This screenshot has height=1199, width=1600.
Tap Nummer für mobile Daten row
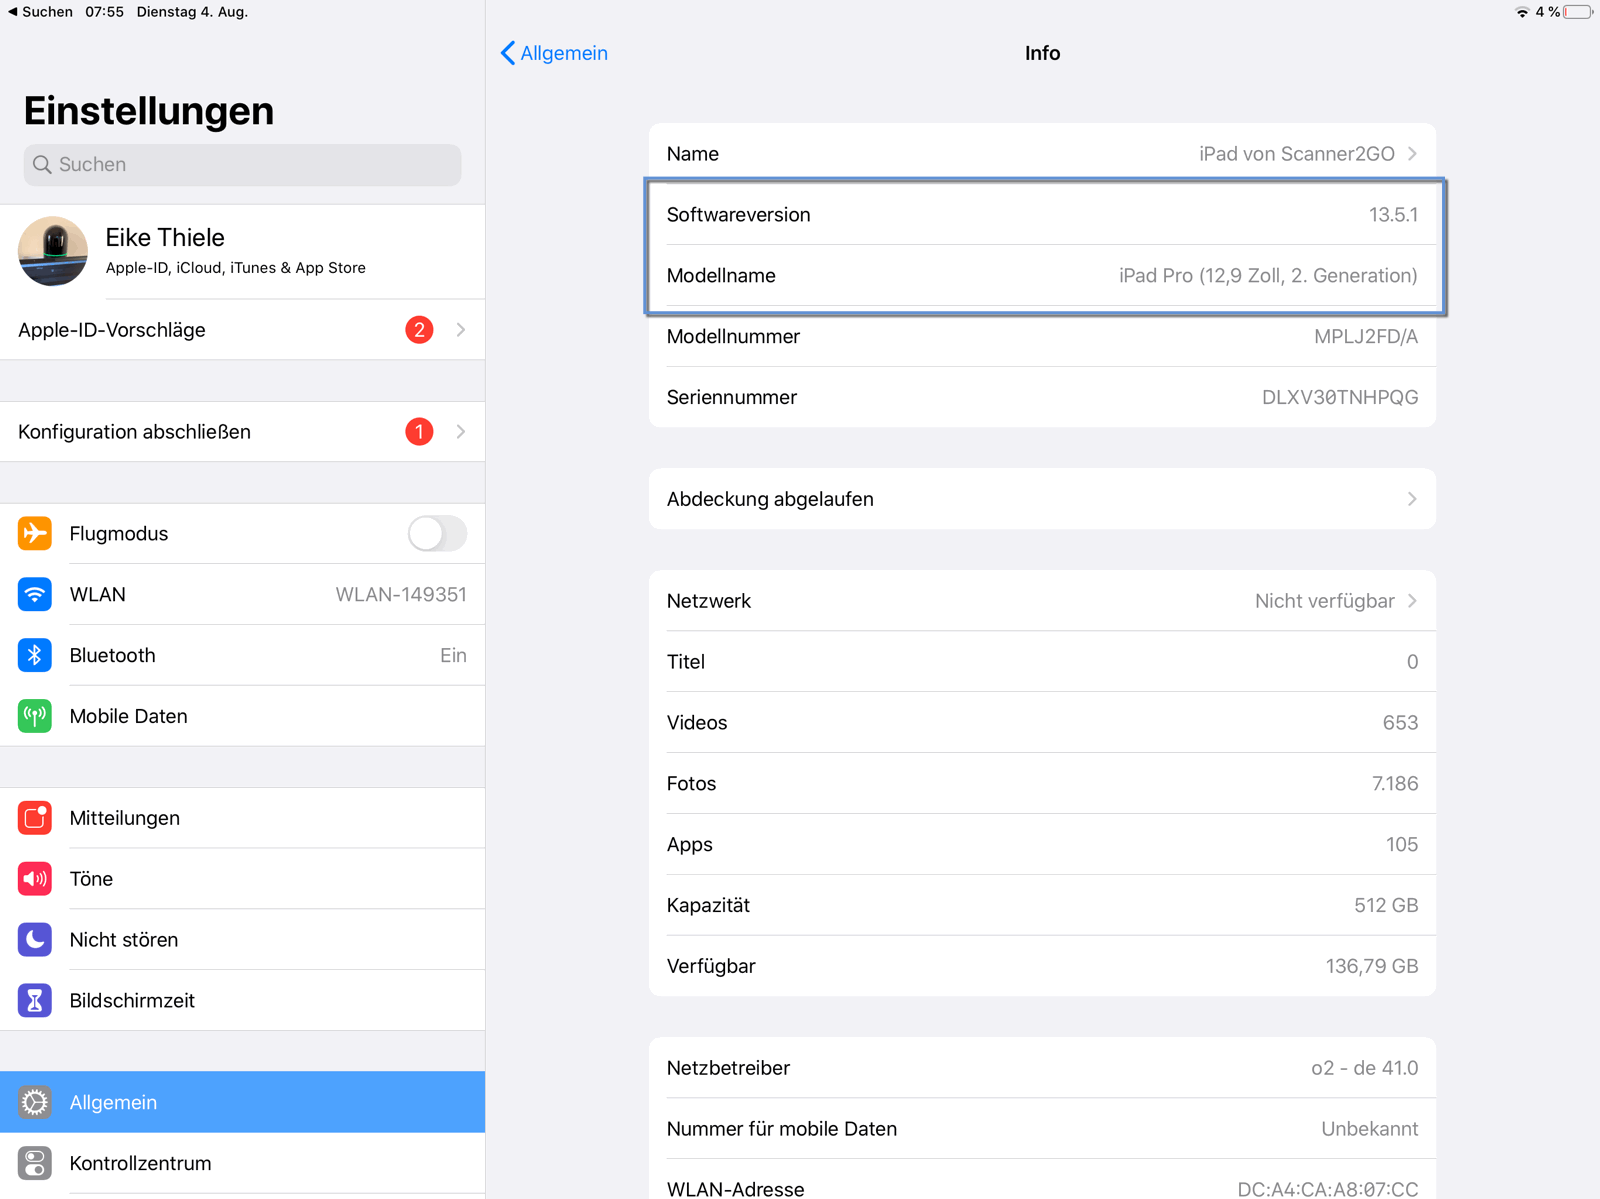tap(1042, 1128)
